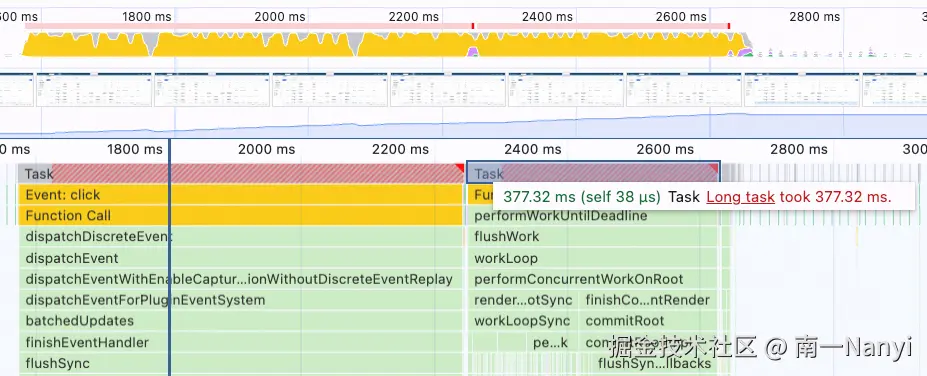This screenshot has height=376, width=927.
Task: Select the Event: click bar
Action: tap(240, 195)
